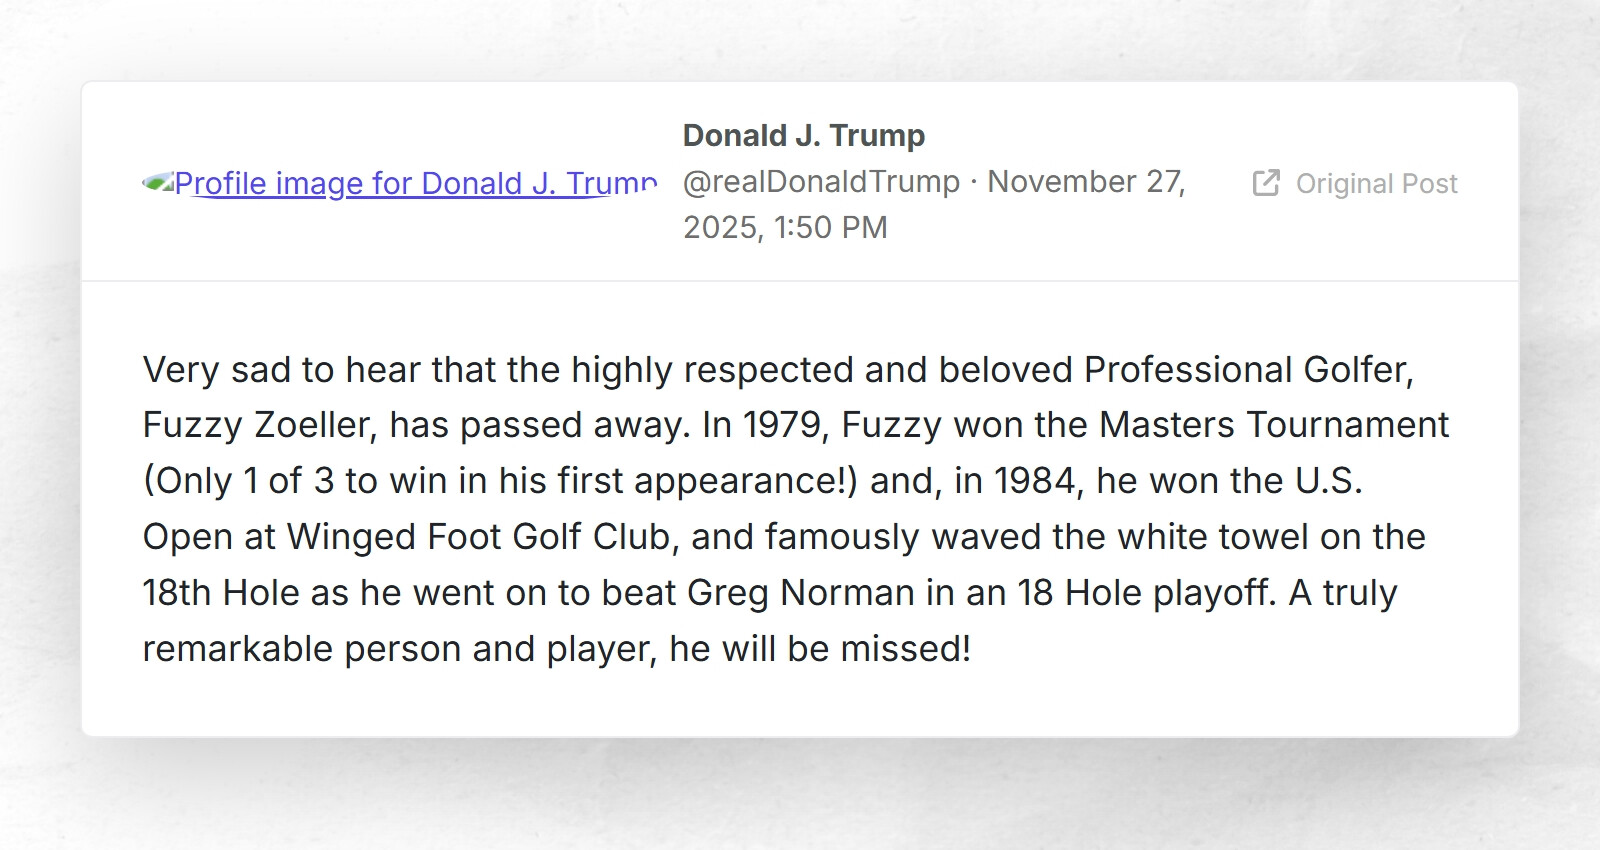
Task: Click 'Fuzzy Zoeller' name in post body
Action: click(x=258, y=426)
